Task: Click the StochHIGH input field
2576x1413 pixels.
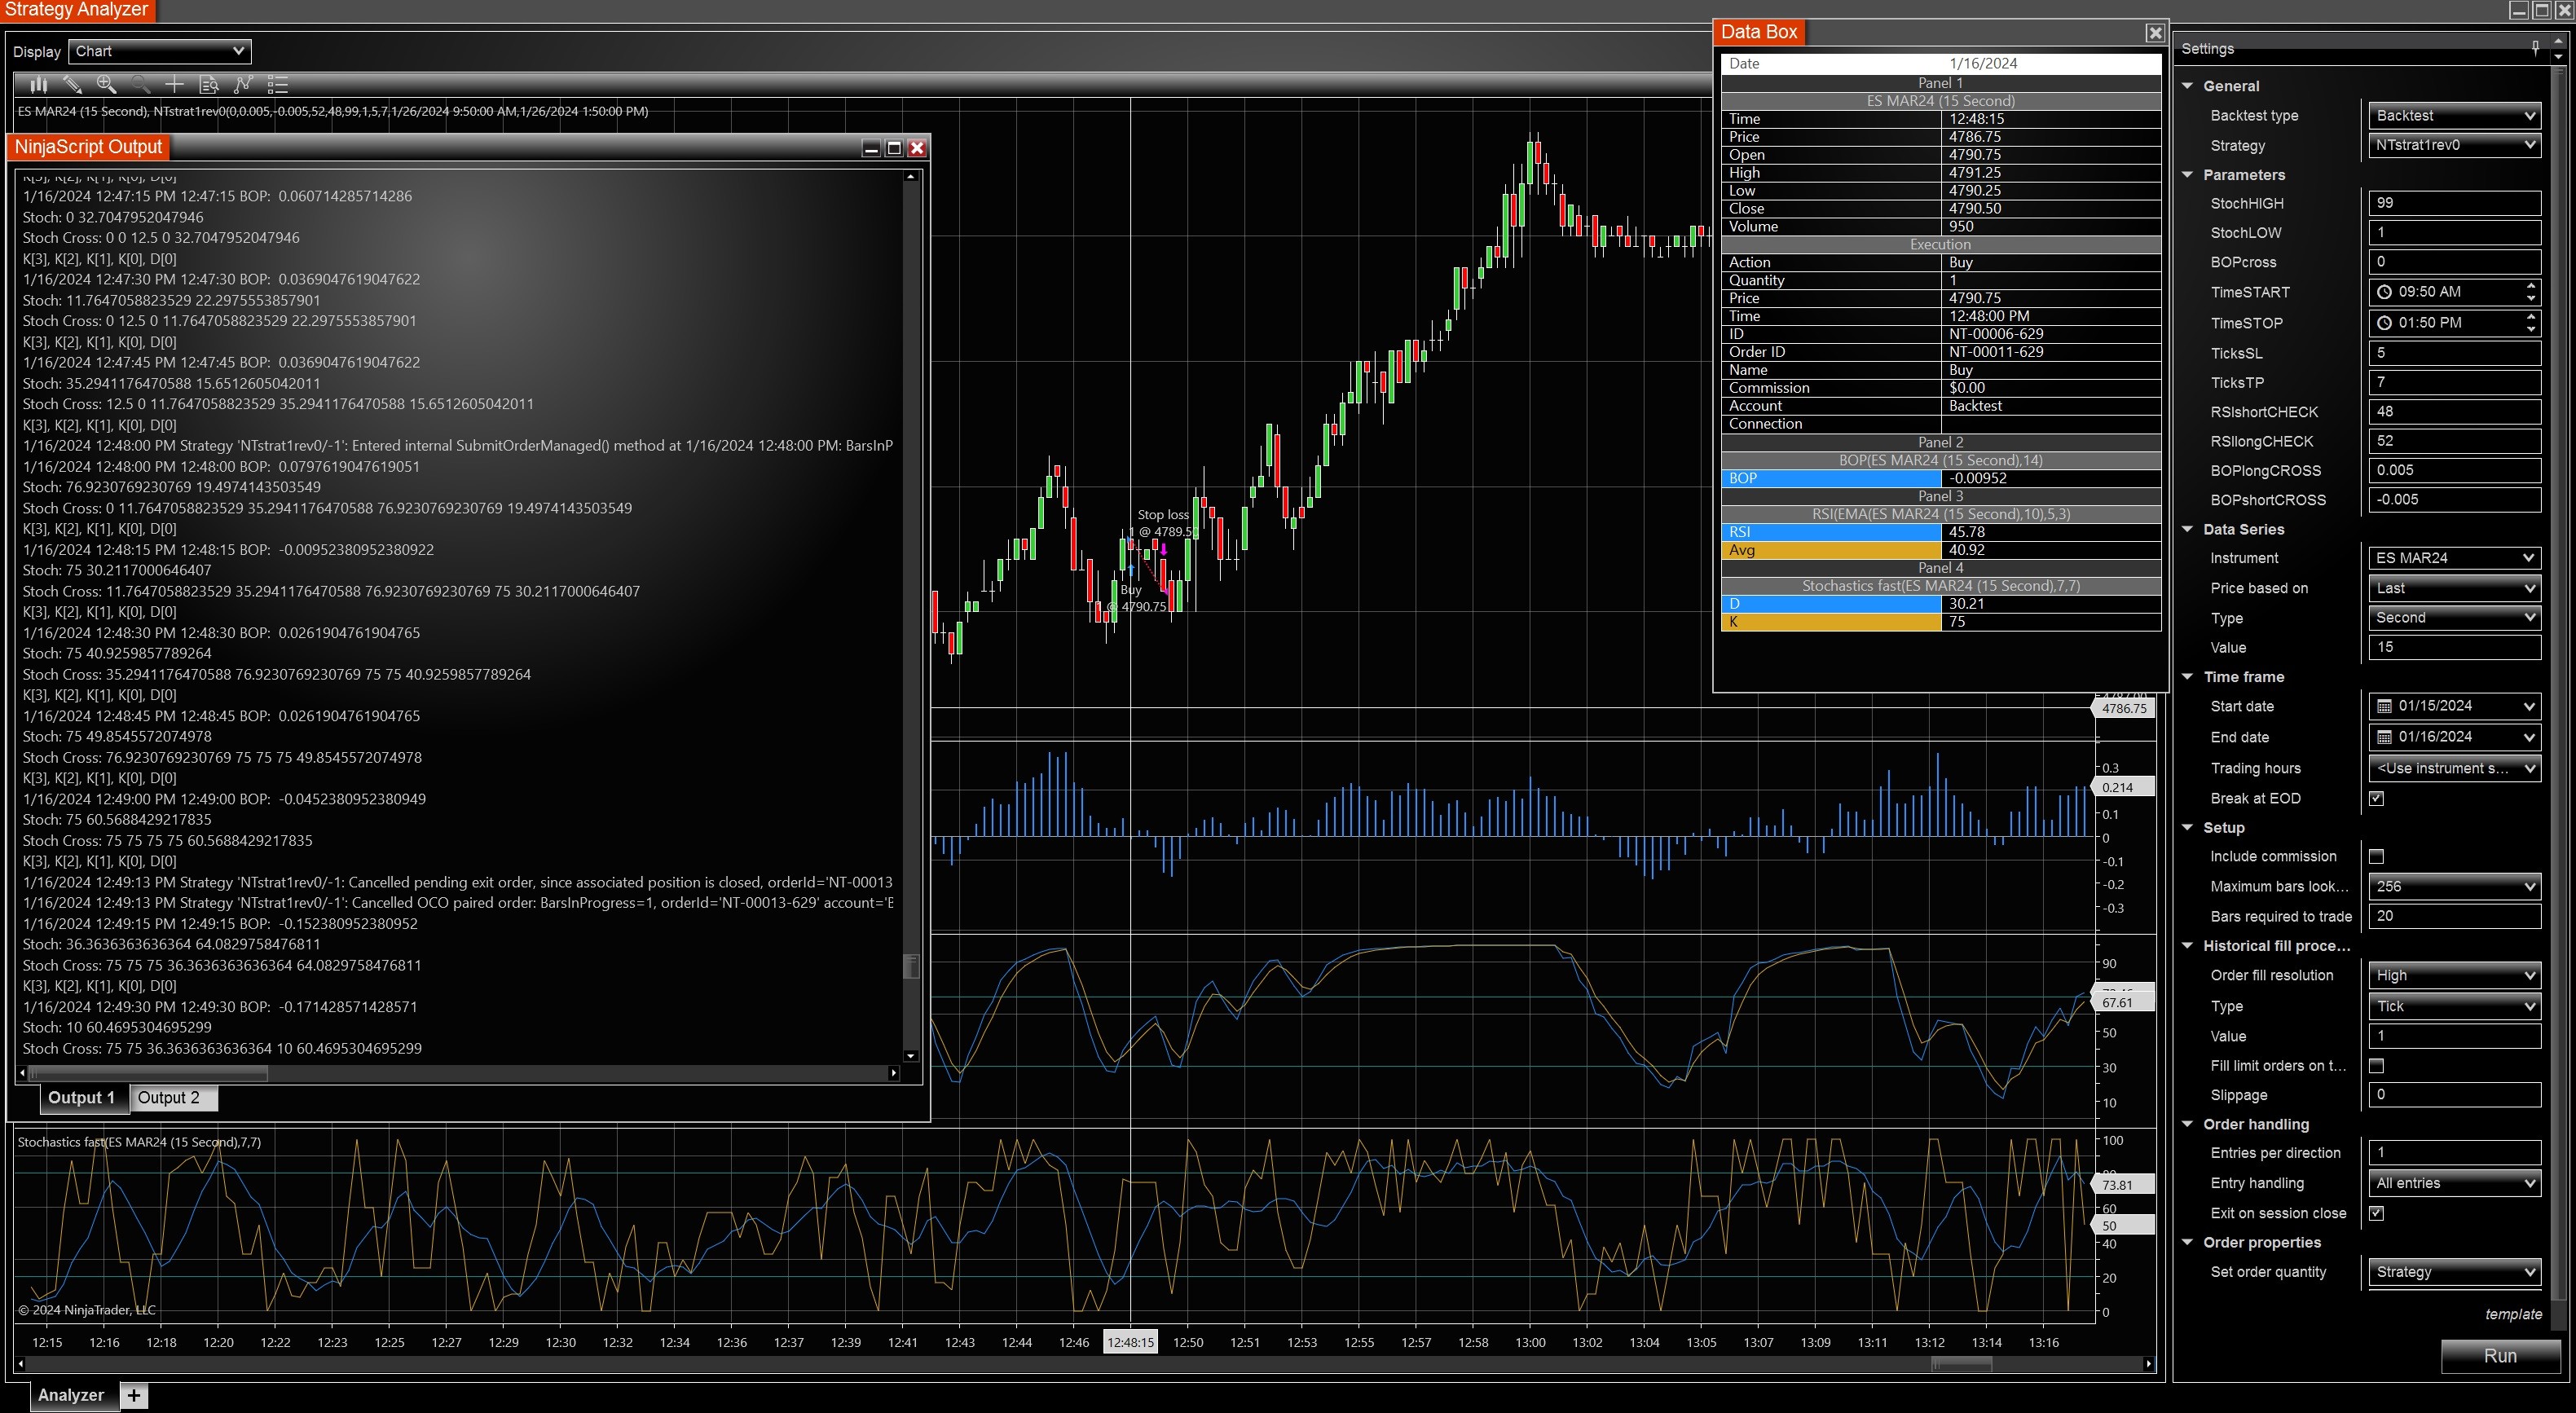Action: click(x=2453, y=203)
